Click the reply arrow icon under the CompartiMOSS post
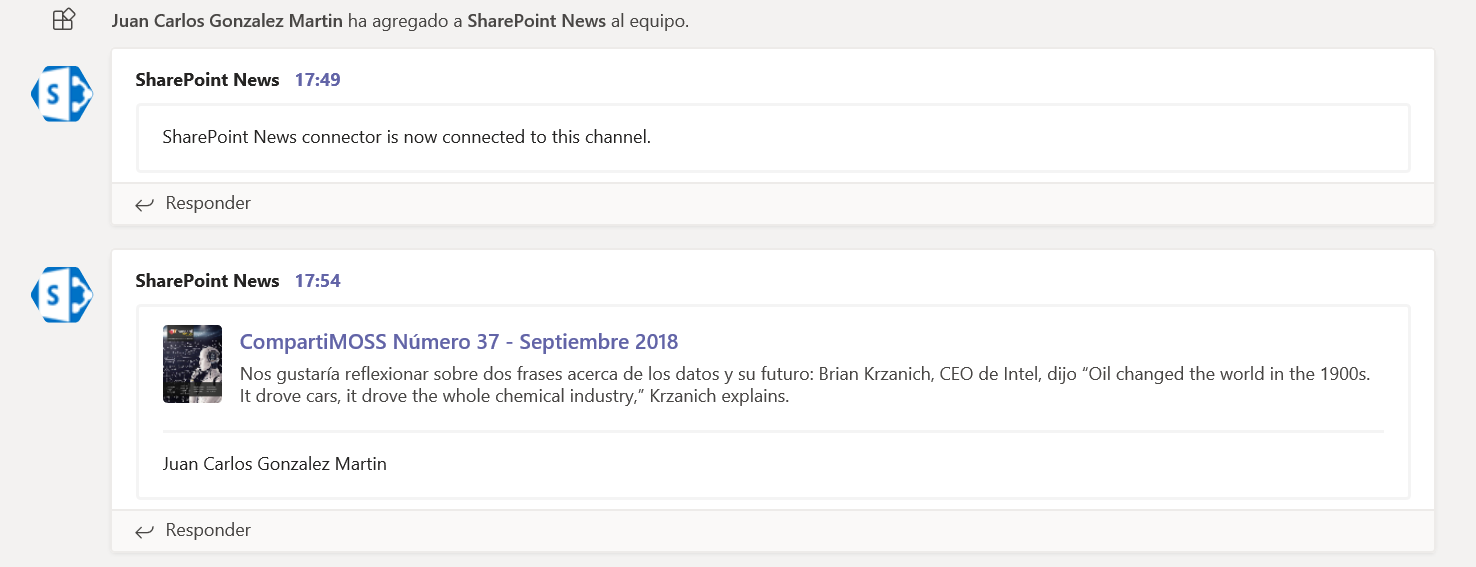This screenshot has height=567, width=1476. [x=145, y=531]
